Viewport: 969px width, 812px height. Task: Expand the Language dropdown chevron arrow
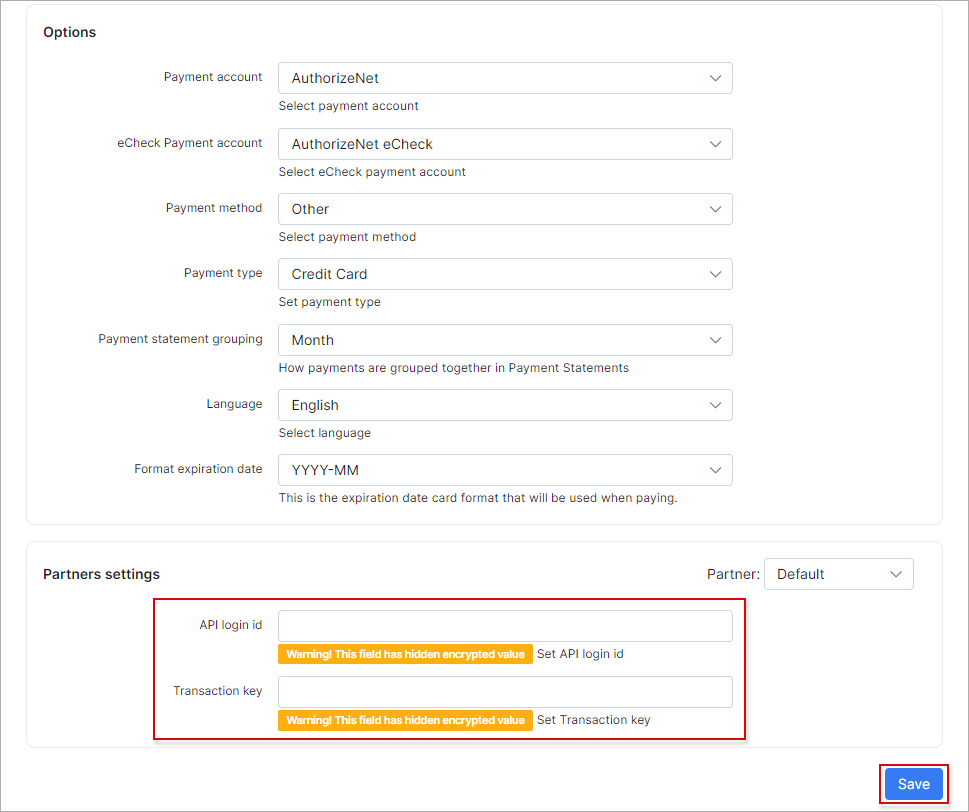point(715,405)
